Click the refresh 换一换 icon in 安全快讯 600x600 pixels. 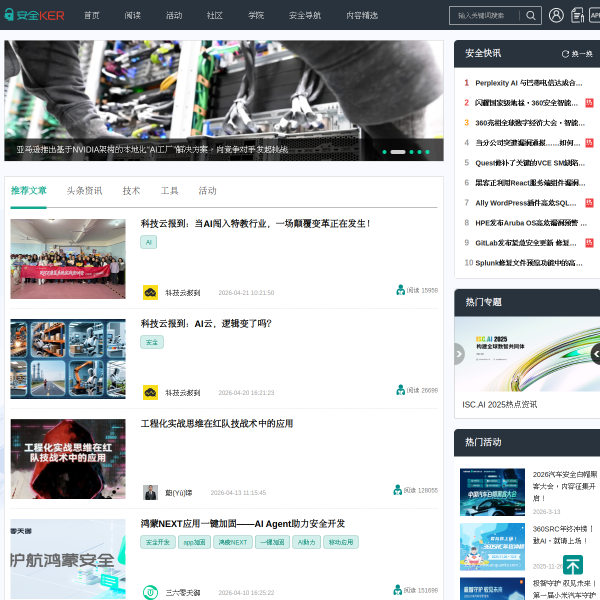[565, 54]
